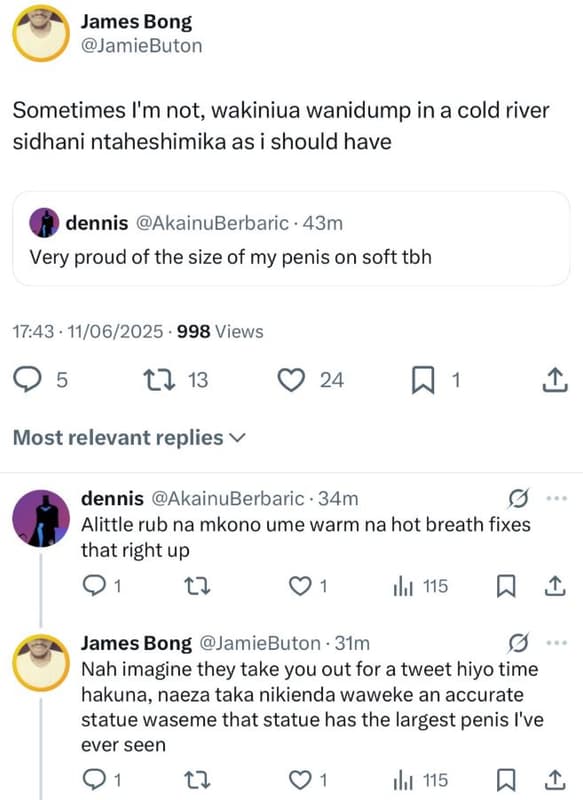This screenshot has width=583, height=800.
Task: View analytics on dennis's reply
Action: click(x=403, y=587)
